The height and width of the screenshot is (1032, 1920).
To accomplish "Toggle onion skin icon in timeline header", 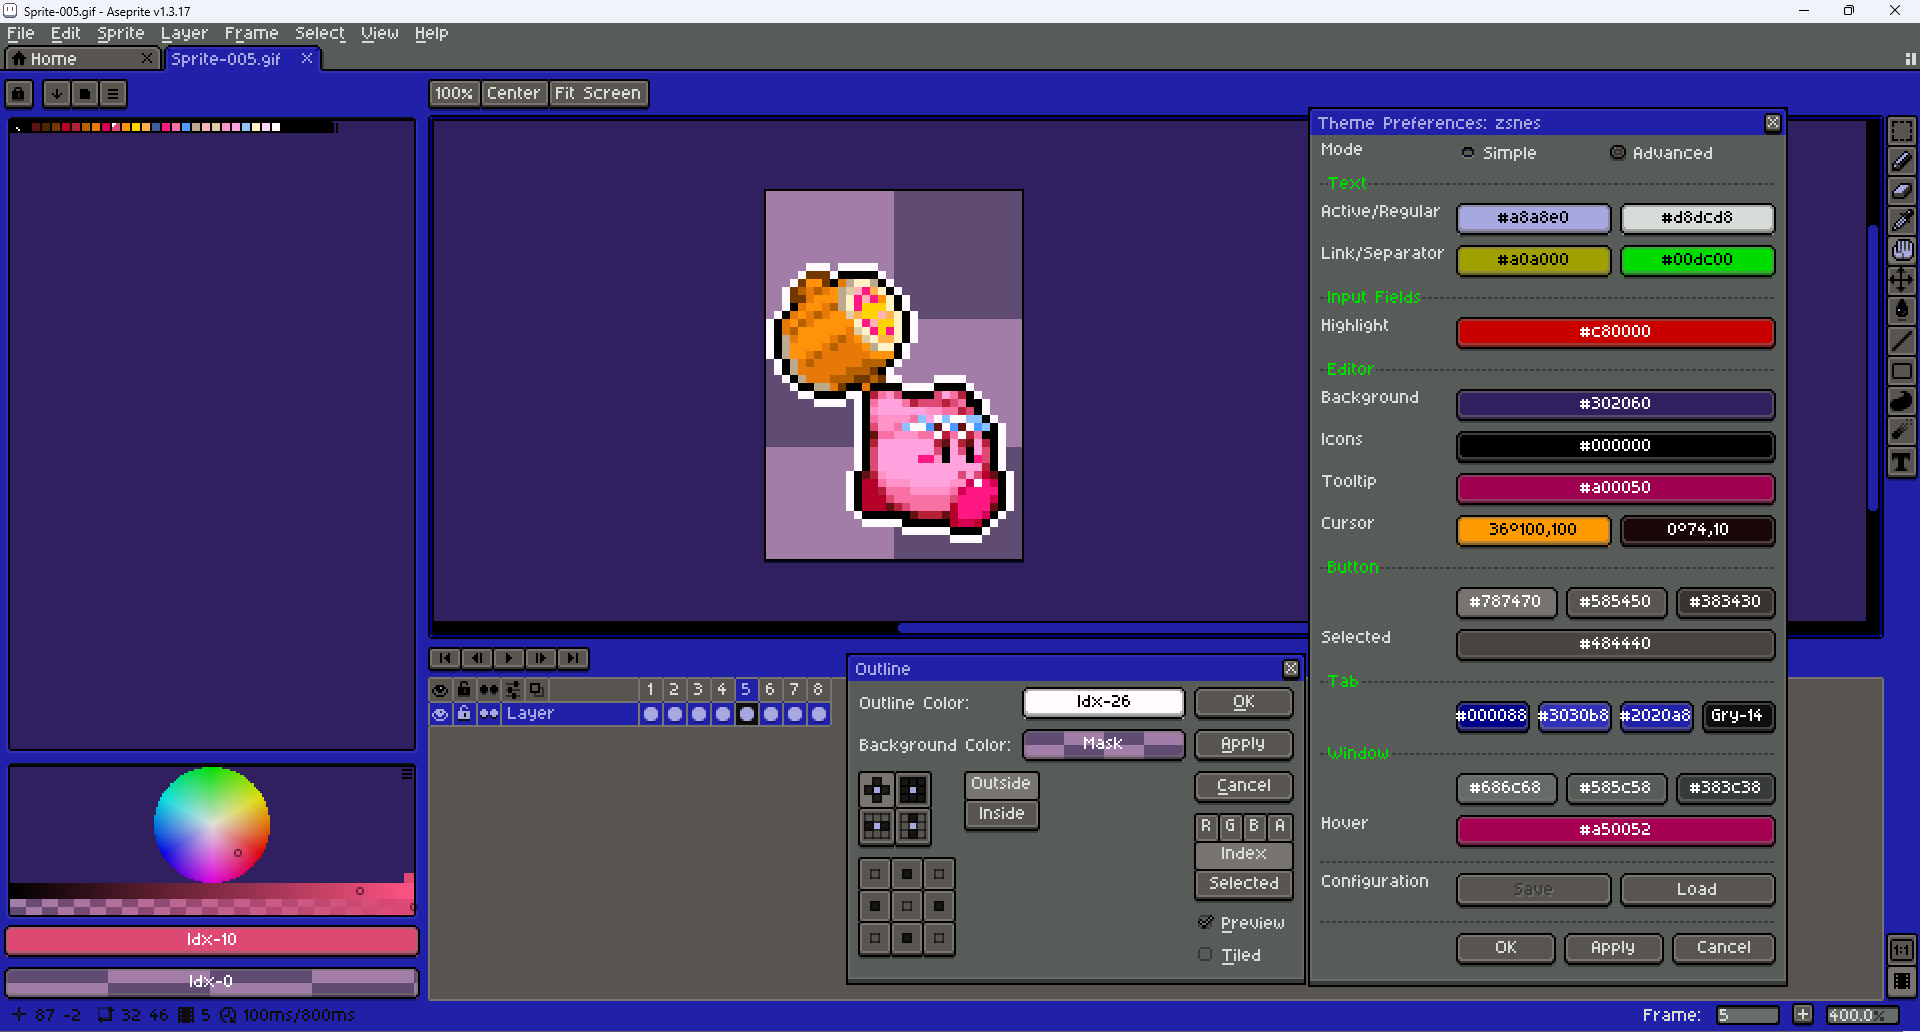I will [537, 689].
